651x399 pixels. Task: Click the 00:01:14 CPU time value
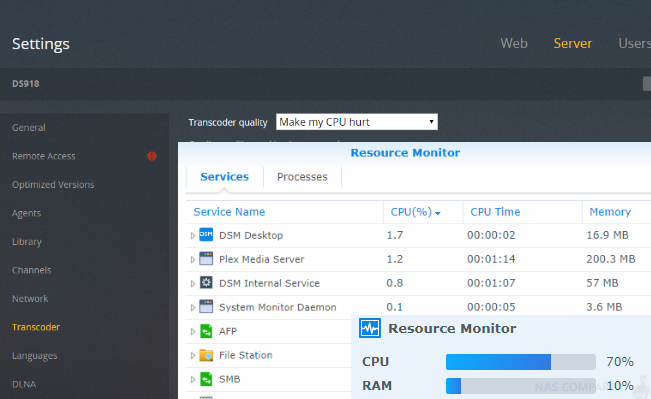click(x=491, y=259)
